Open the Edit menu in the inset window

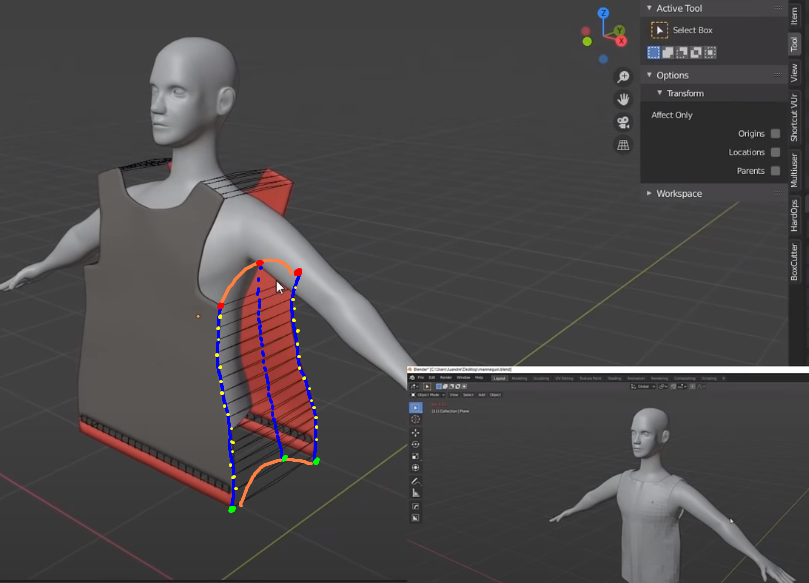pyautogui.click(x=432, y=378)
